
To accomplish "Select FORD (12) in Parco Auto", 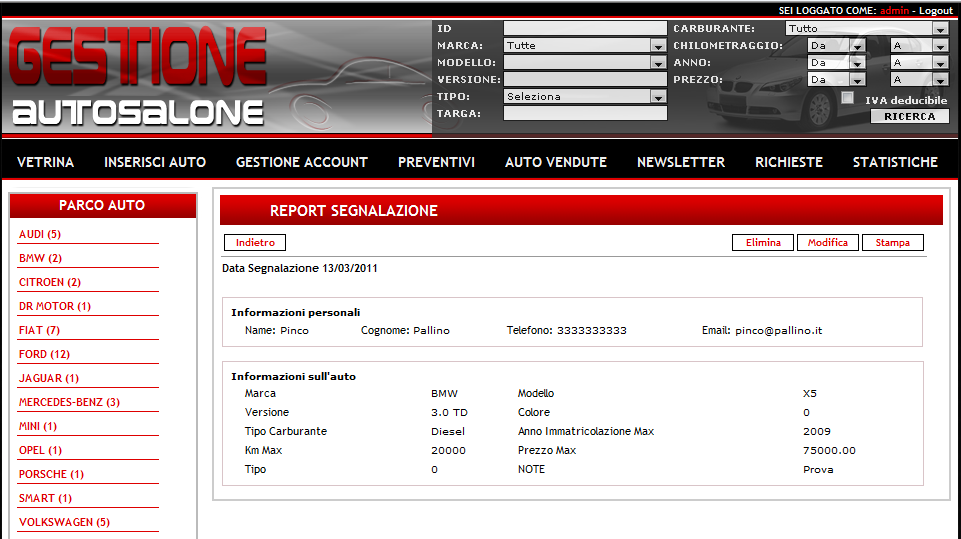I will coord(44,354).
